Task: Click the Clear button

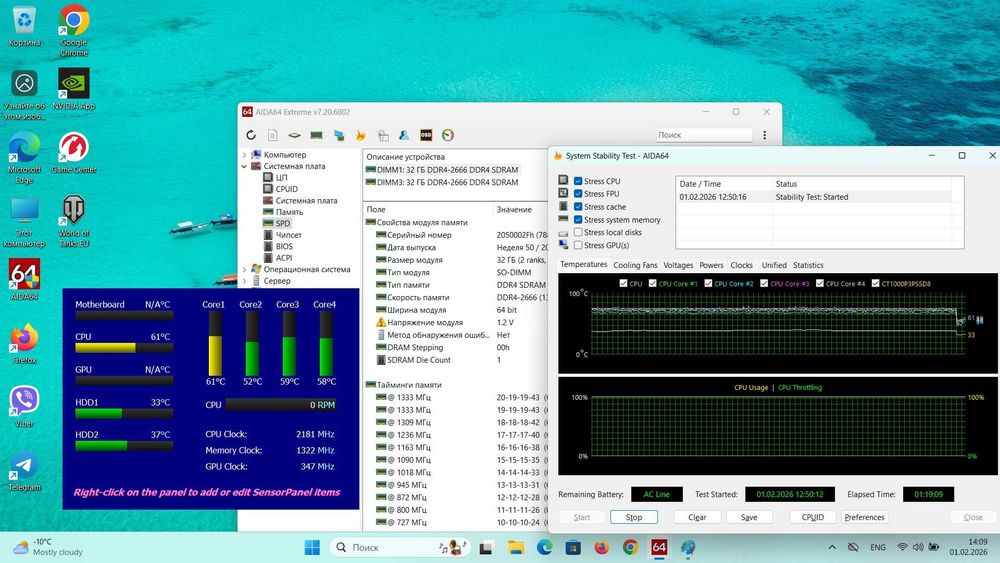Action: [x=697, y=517]
